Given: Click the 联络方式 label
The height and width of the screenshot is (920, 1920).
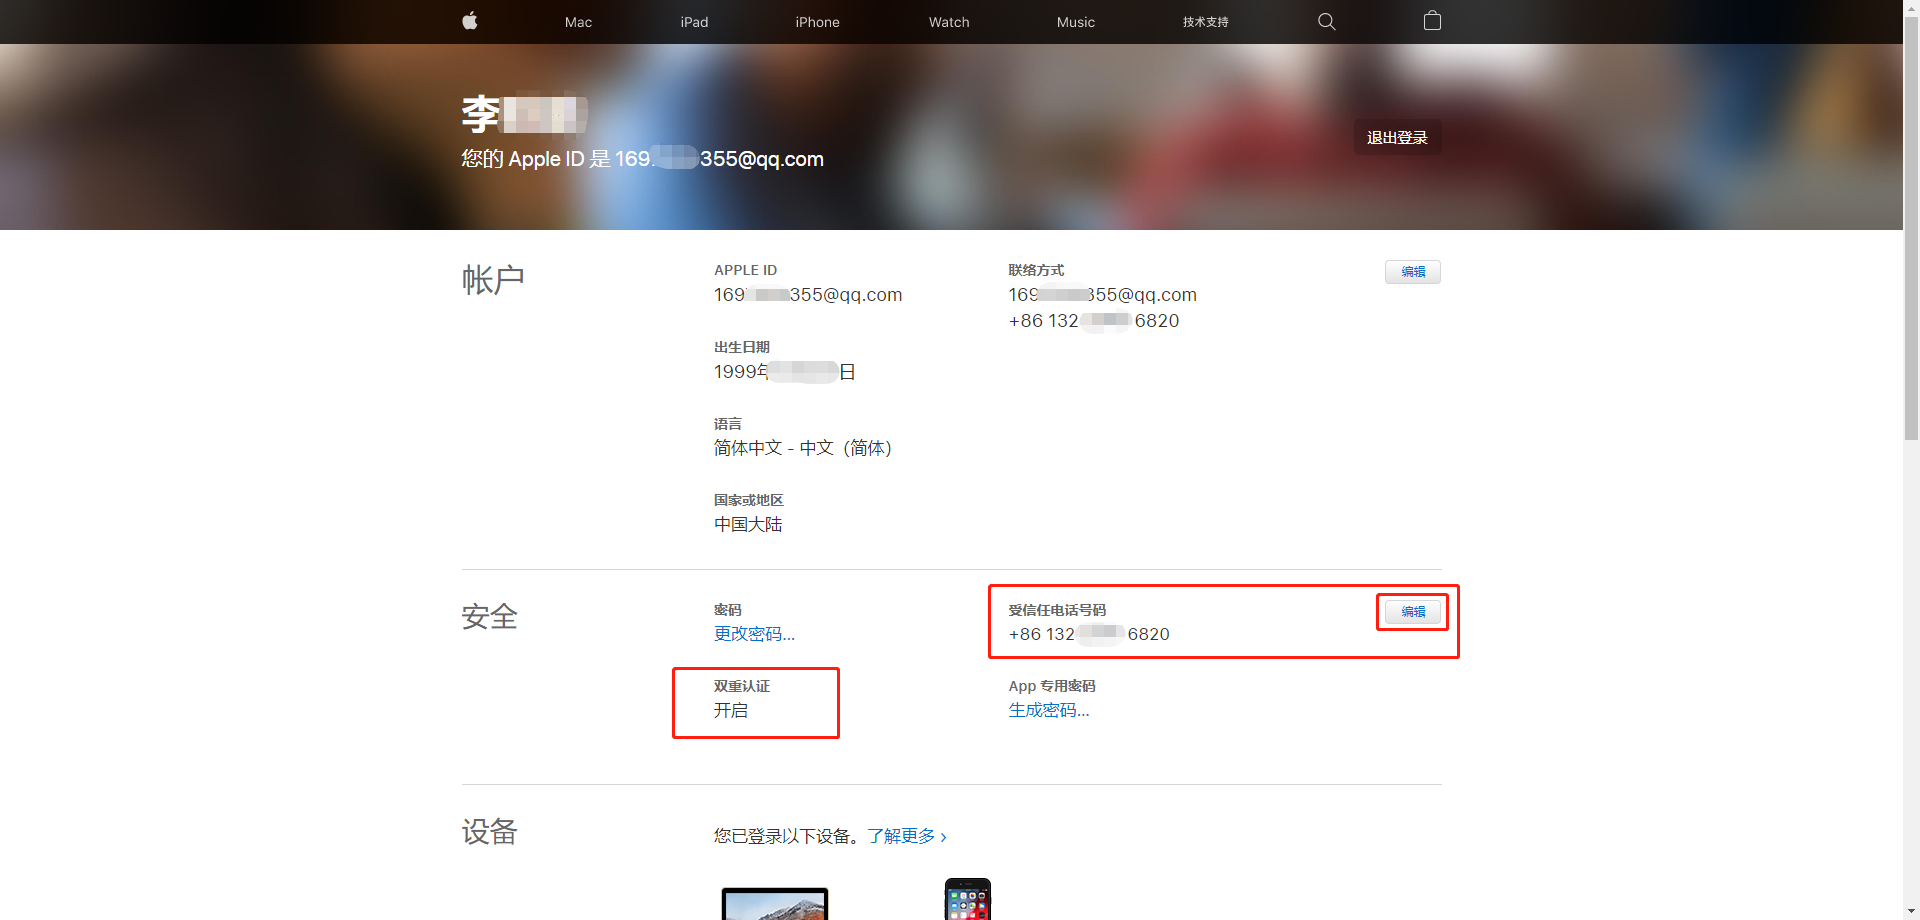Looking at the screenshot, I should pyautogui.click(x=1036, y=270).
